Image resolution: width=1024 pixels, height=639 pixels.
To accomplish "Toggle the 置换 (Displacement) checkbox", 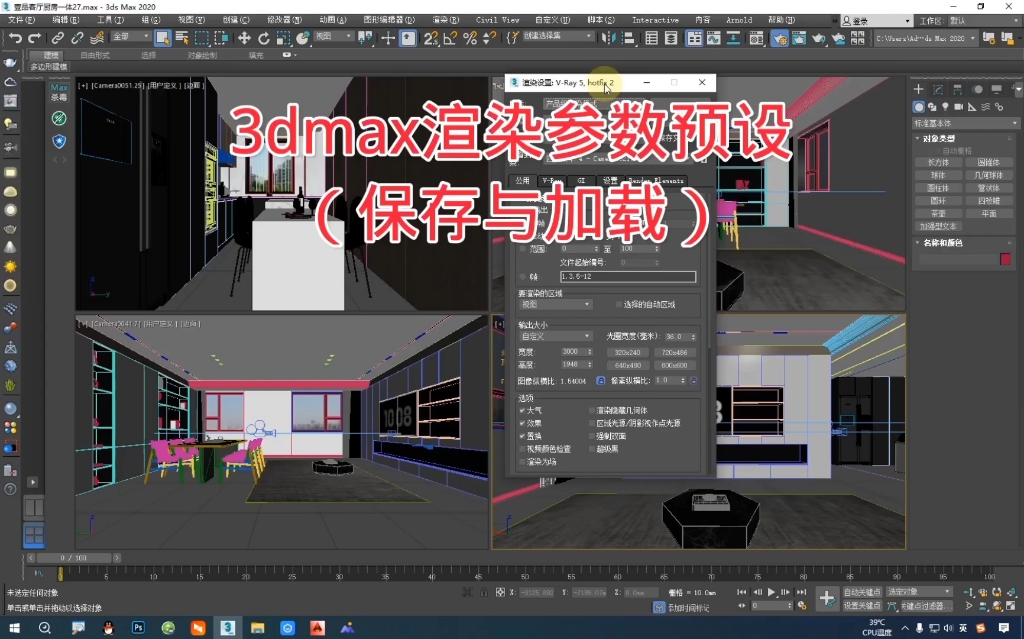I will click(x=521, y=436).
